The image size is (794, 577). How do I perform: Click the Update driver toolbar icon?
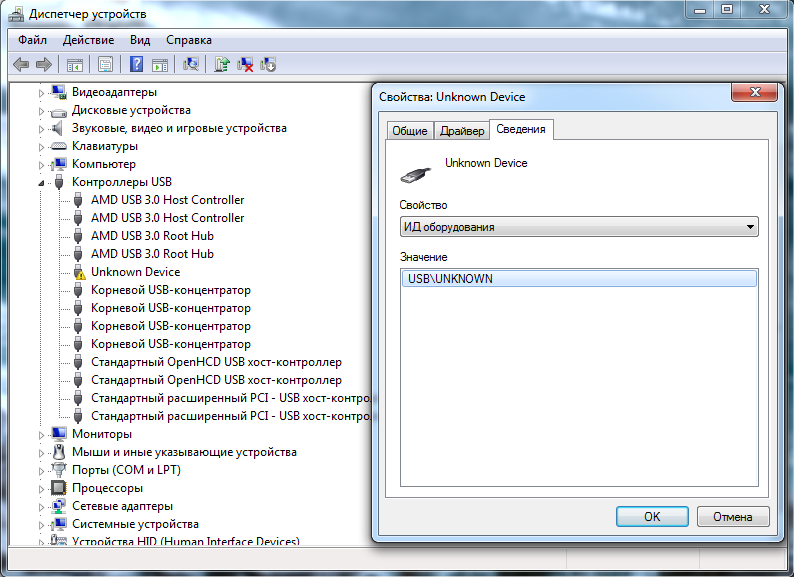pos(222,64)
